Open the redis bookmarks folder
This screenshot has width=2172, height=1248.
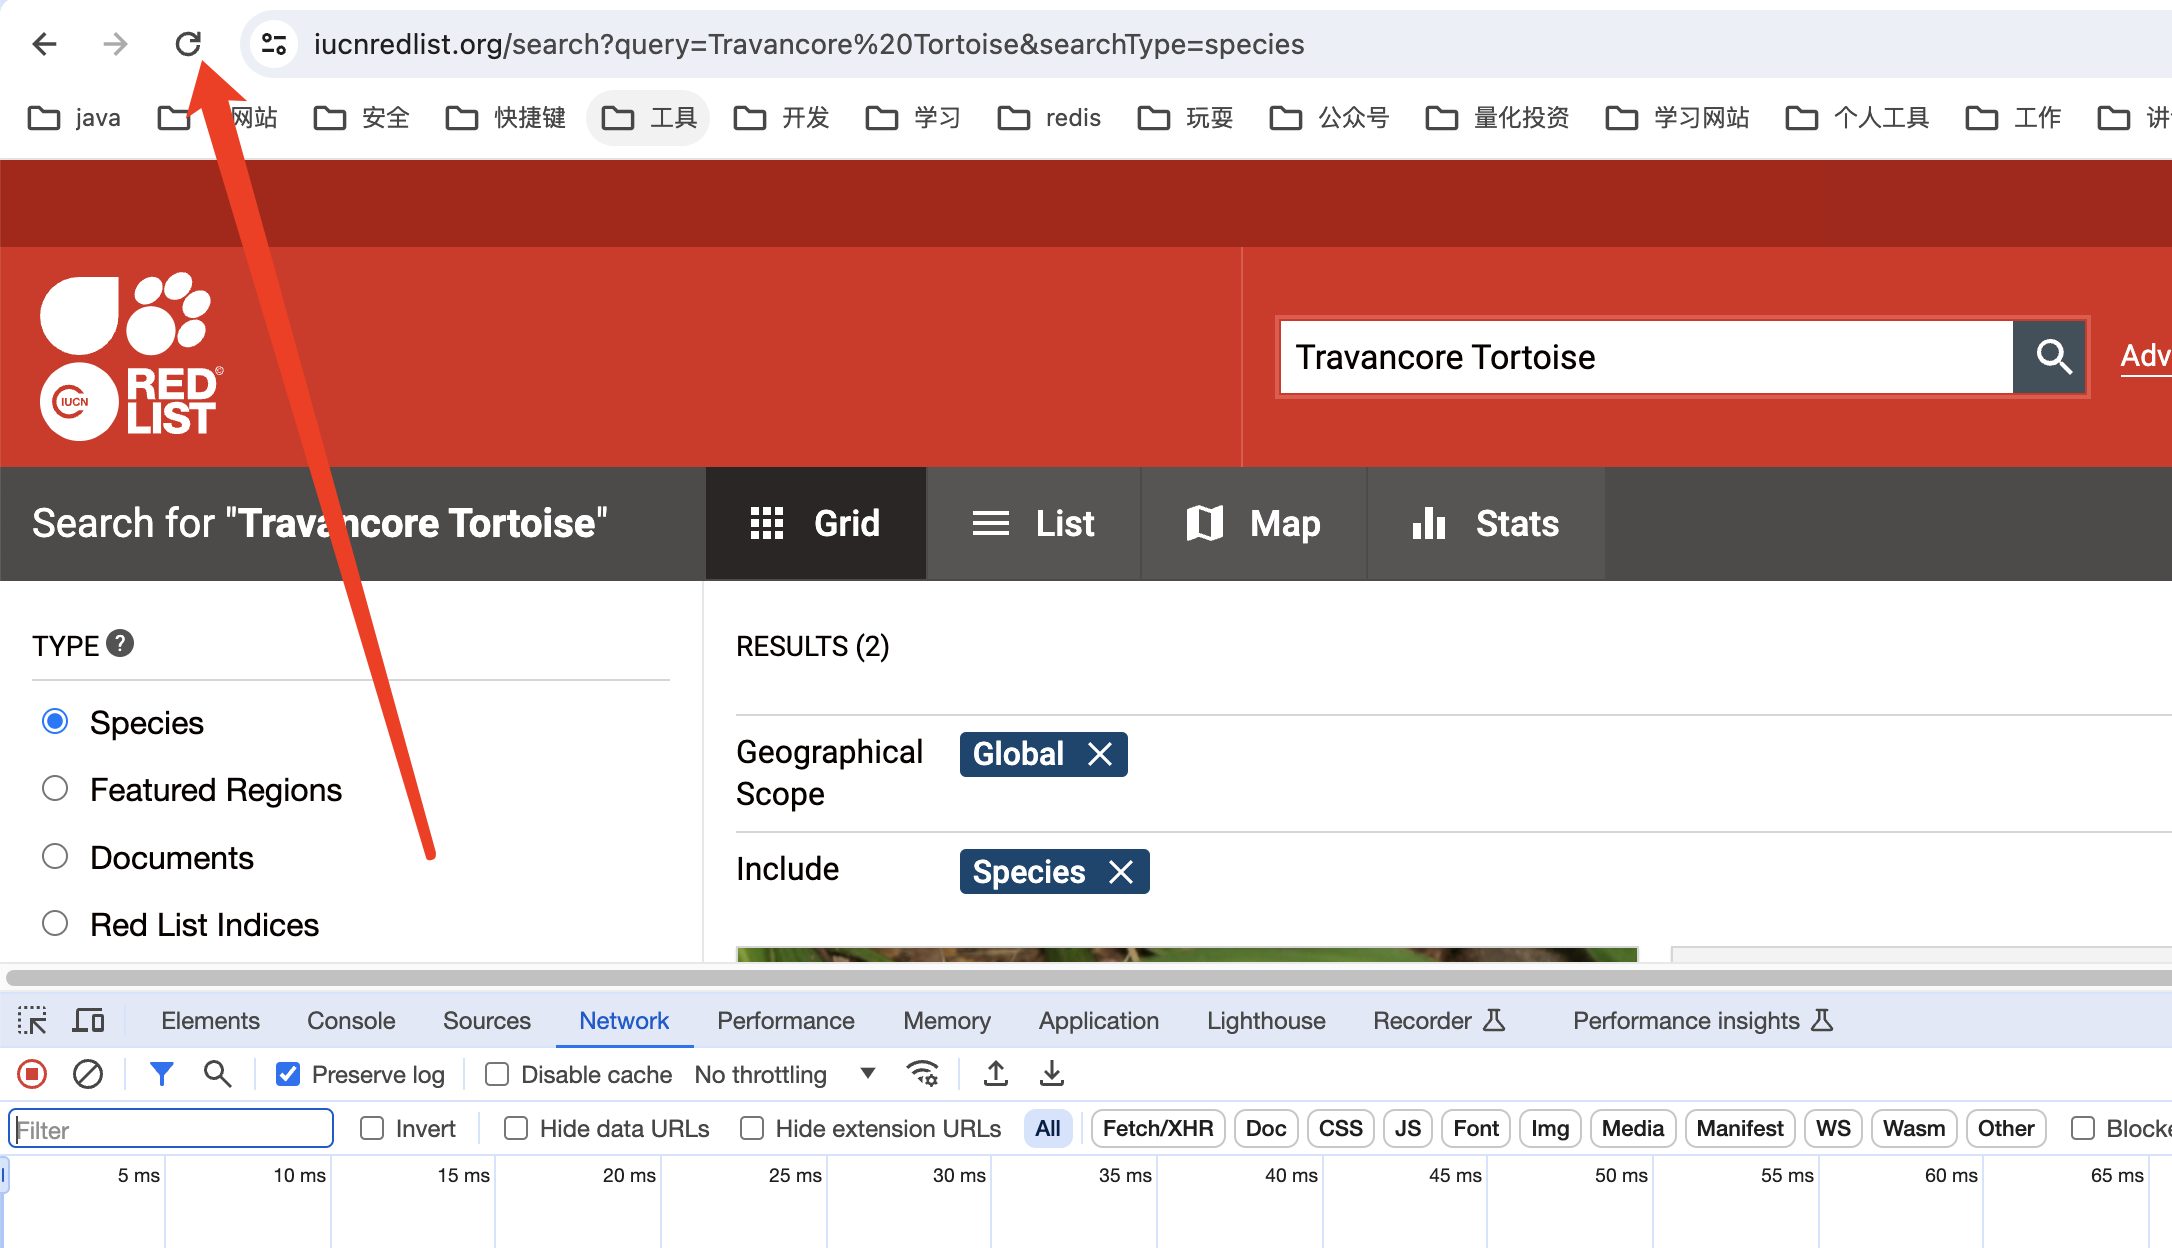(1050, 118)
